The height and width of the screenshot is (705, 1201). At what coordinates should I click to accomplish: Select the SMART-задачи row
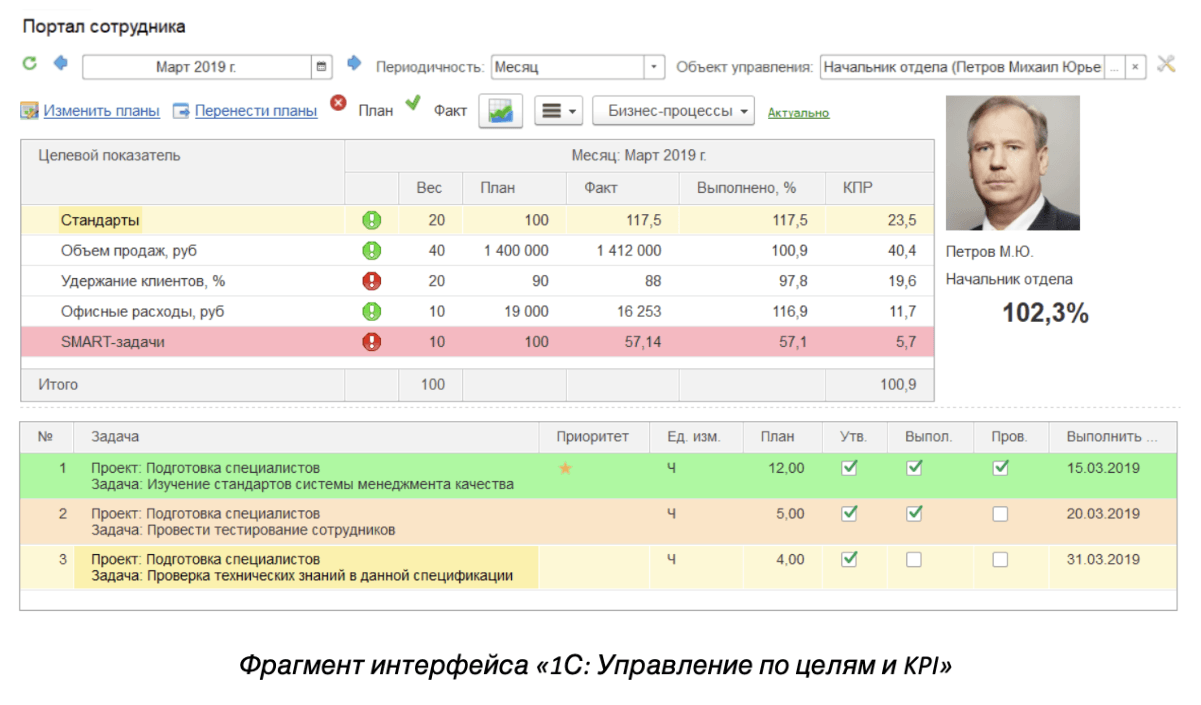(x=477, y=342)
